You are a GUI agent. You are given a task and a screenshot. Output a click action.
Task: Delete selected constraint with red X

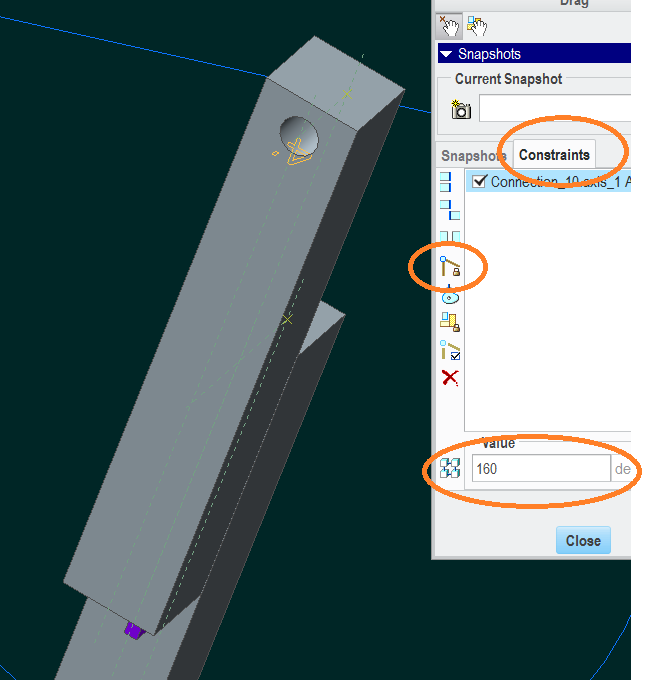click(x=450, y=377)
